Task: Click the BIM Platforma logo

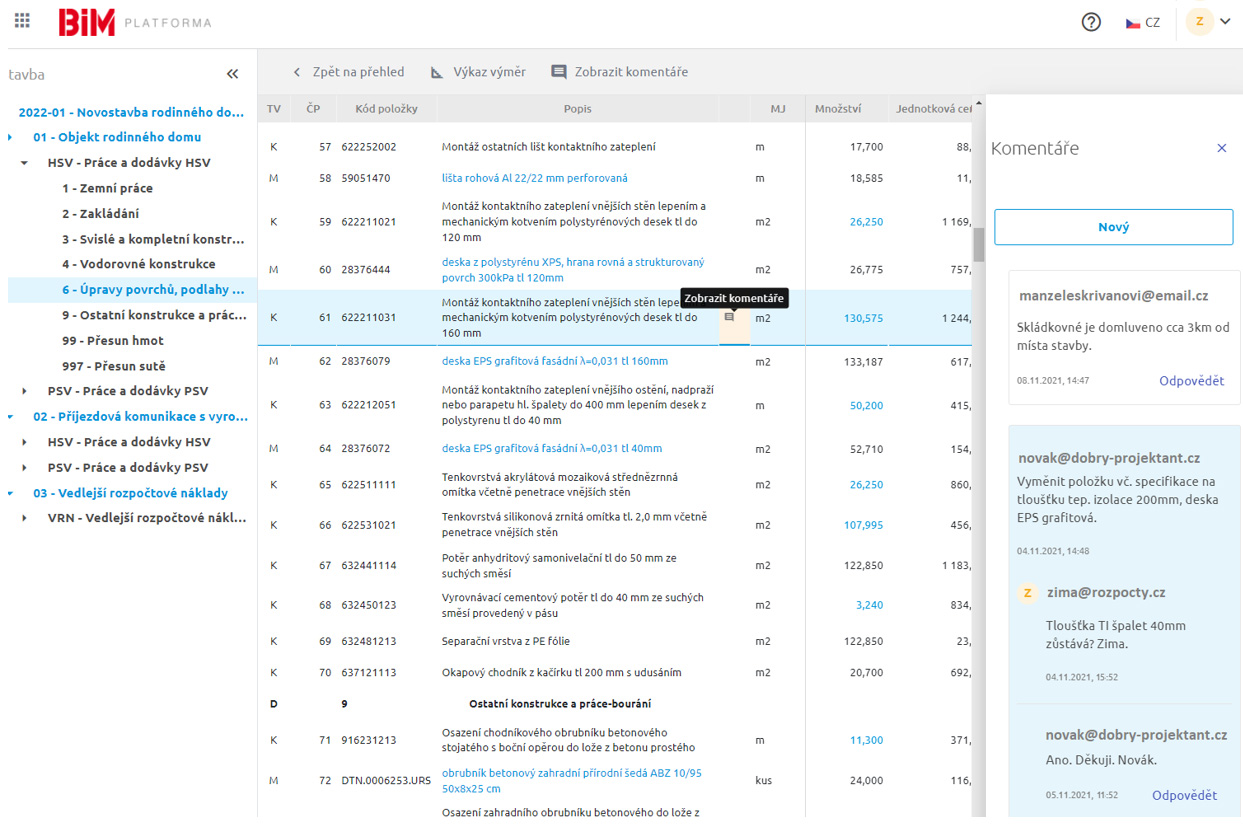Action: [134, 22]
